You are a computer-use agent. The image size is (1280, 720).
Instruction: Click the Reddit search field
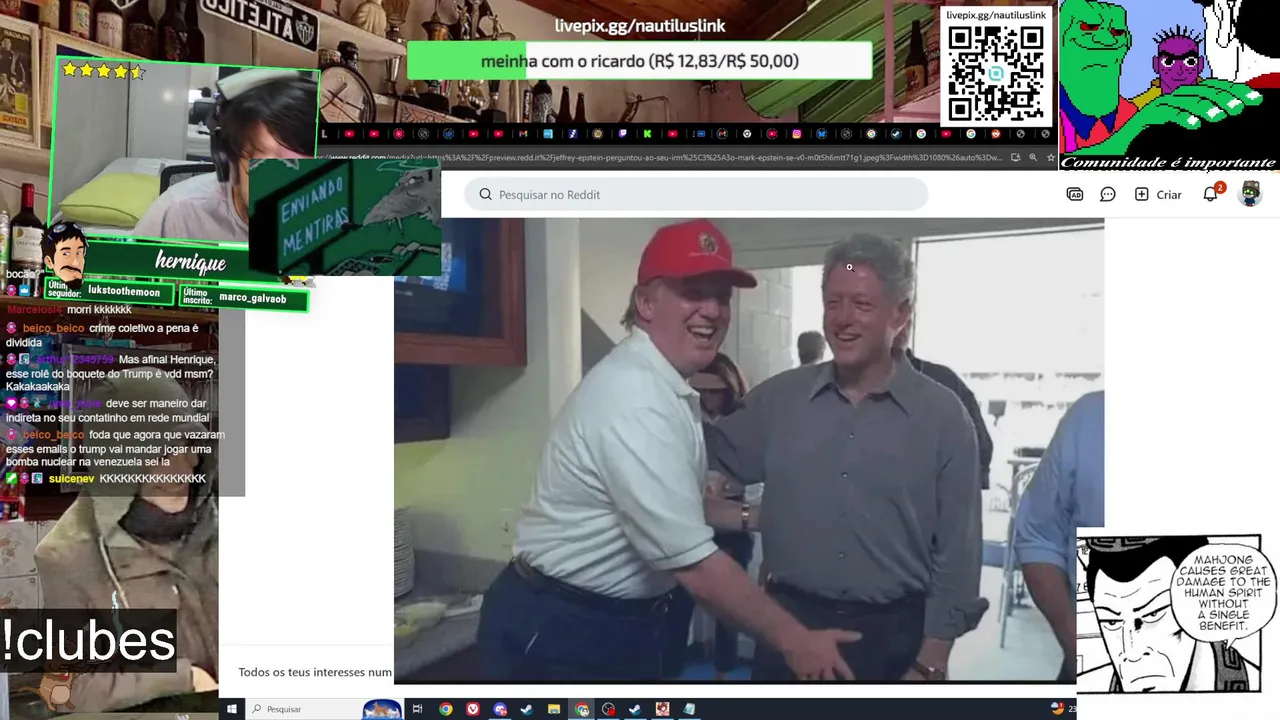point(696,194)
